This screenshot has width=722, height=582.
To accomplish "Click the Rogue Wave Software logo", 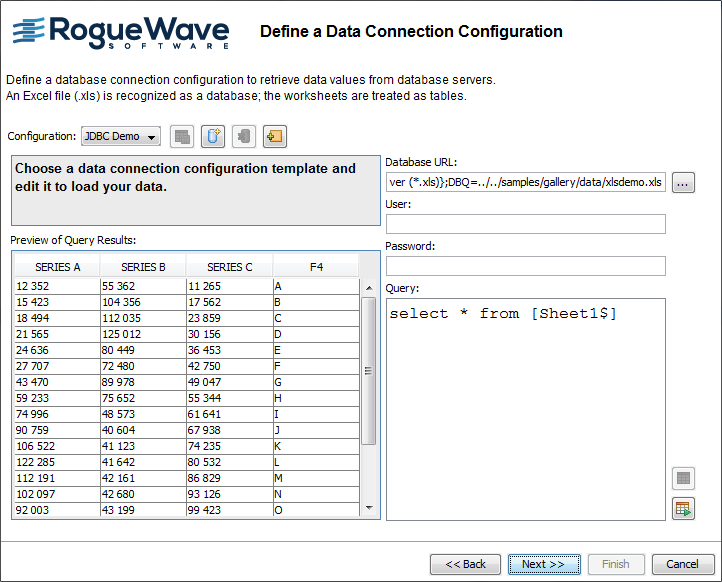I will click(x=121, y=34).
